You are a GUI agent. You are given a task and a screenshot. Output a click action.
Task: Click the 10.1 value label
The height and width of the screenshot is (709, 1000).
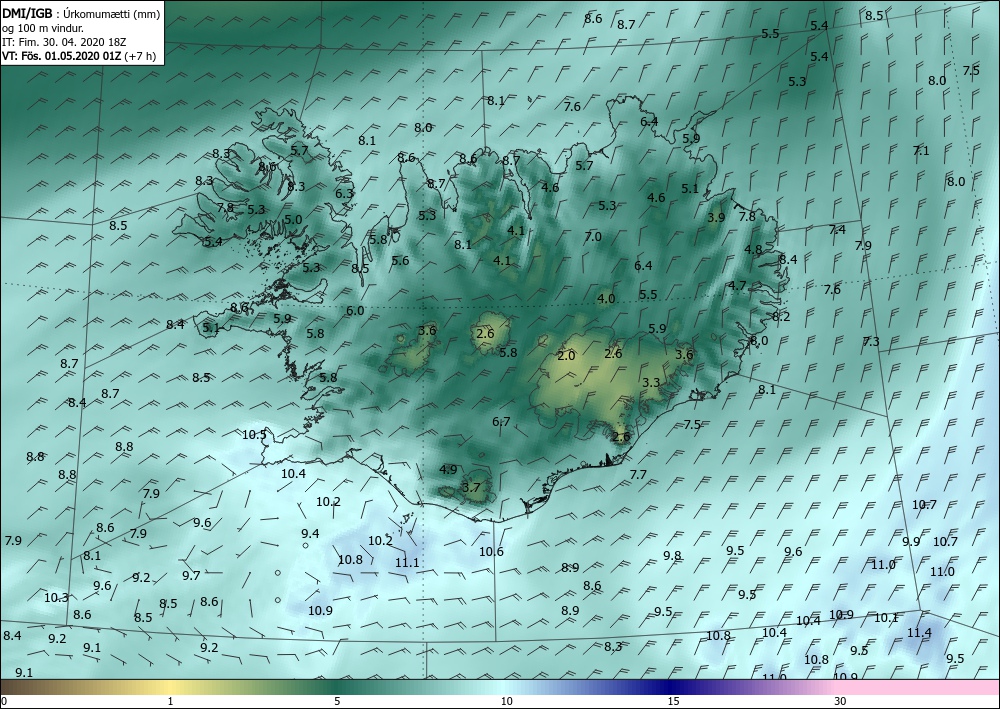coord(886,618)
